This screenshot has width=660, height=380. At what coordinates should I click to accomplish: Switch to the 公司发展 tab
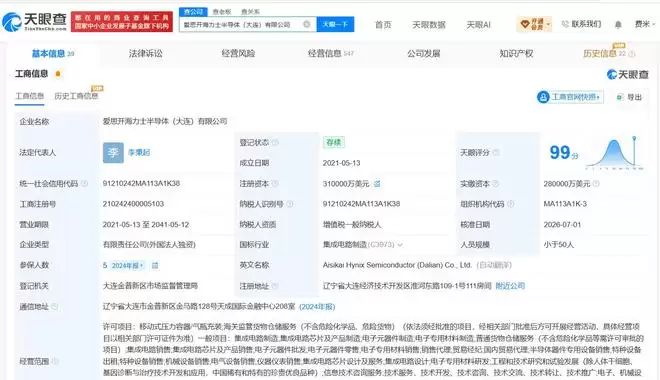[x=423, y=53]
